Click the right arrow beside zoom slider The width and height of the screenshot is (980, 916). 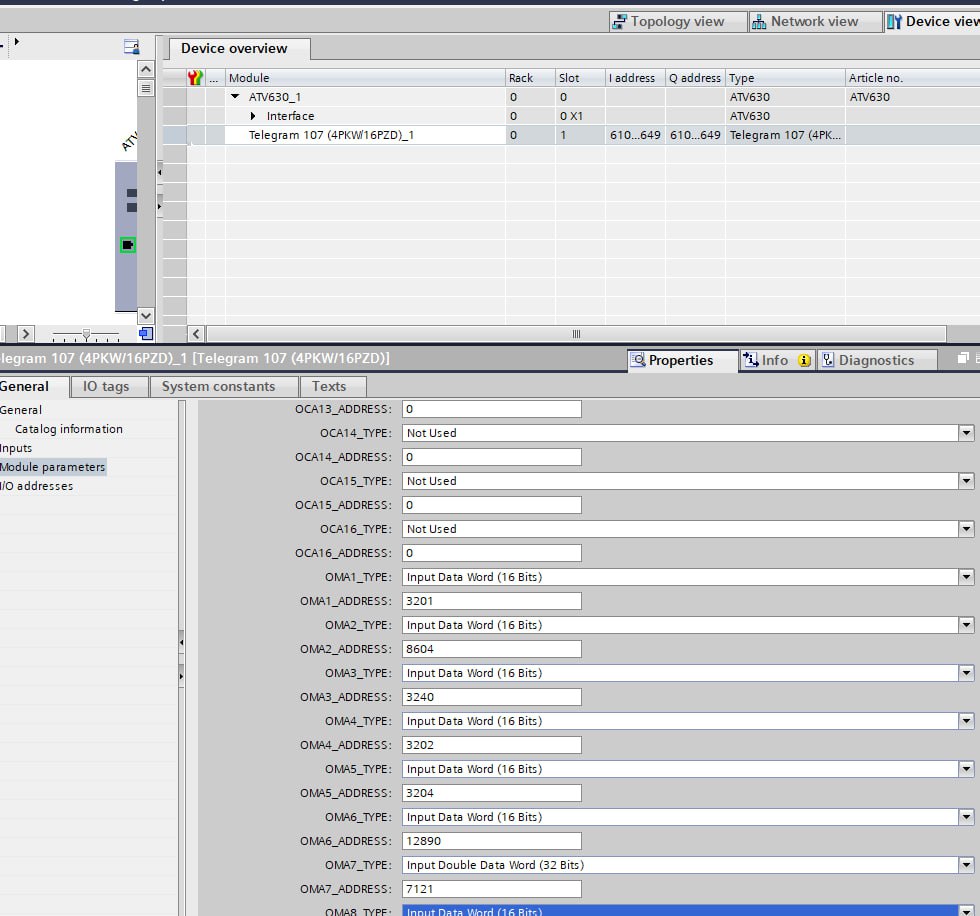(26, 334)
